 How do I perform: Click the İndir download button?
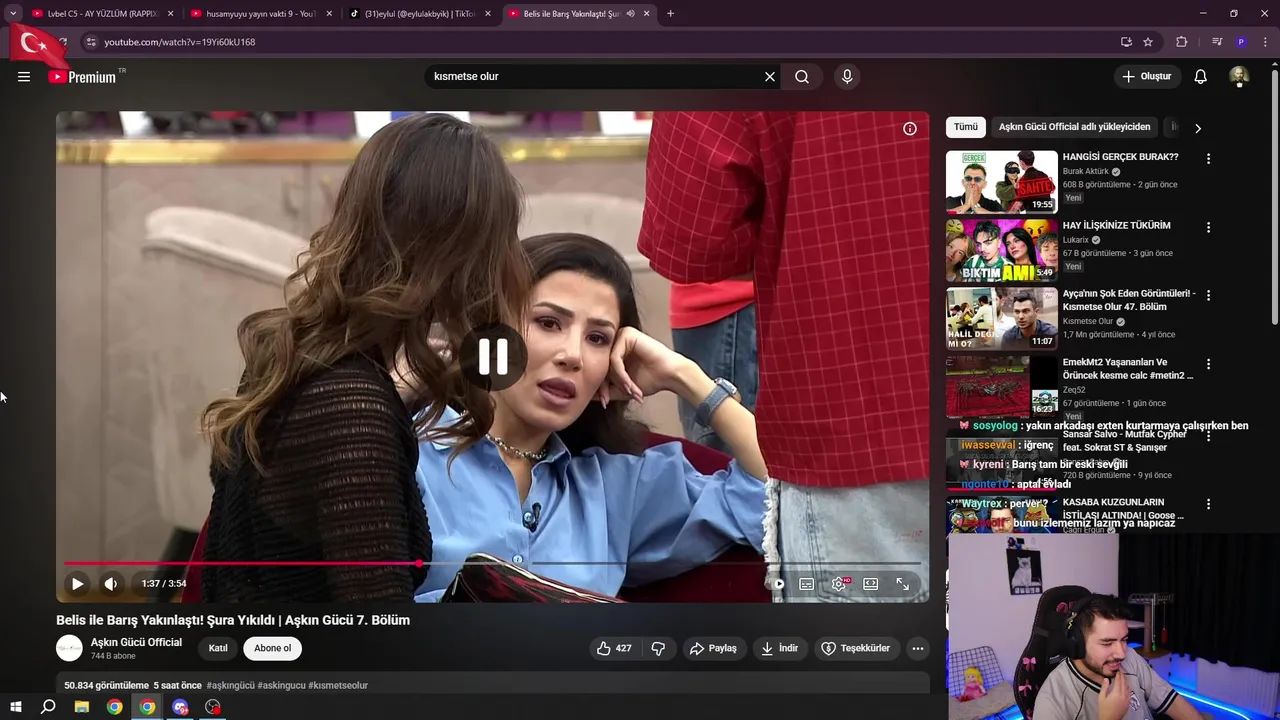coord(779,648)
